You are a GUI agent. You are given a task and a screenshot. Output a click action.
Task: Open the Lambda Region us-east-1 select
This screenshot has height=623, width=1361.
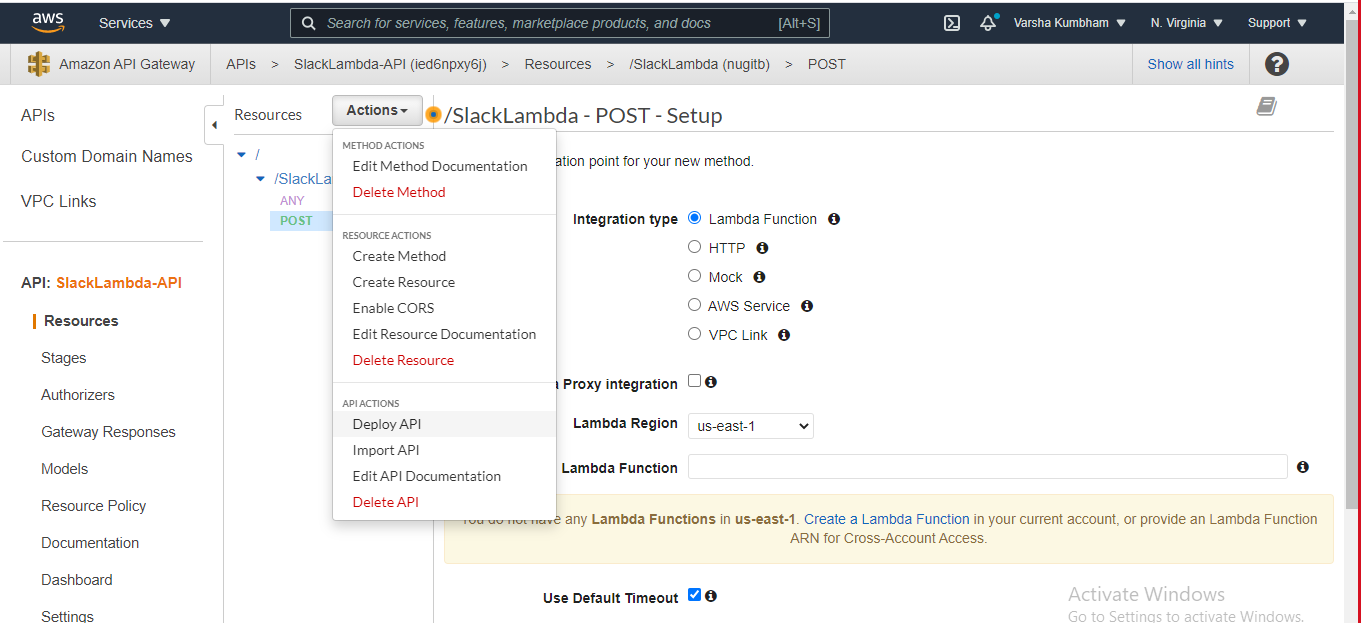751,426
